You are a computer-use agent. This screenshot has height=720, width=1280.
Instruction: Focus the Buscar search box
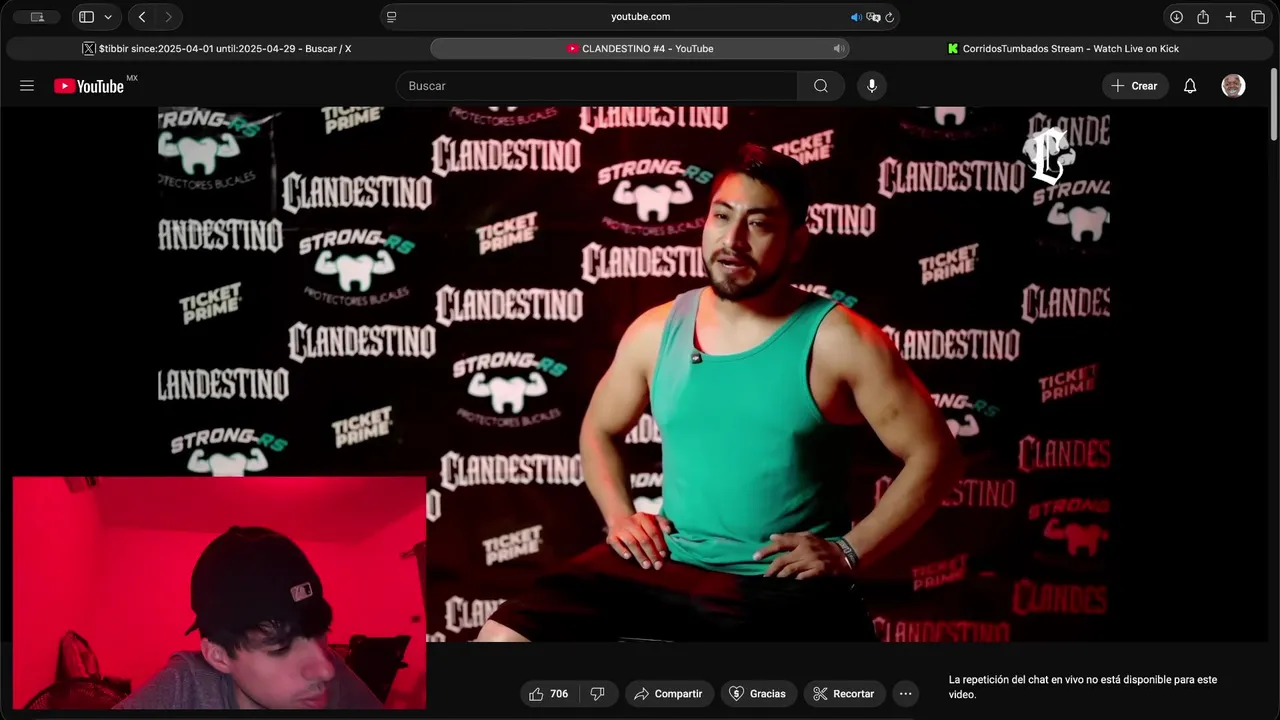tap(597, 86)
